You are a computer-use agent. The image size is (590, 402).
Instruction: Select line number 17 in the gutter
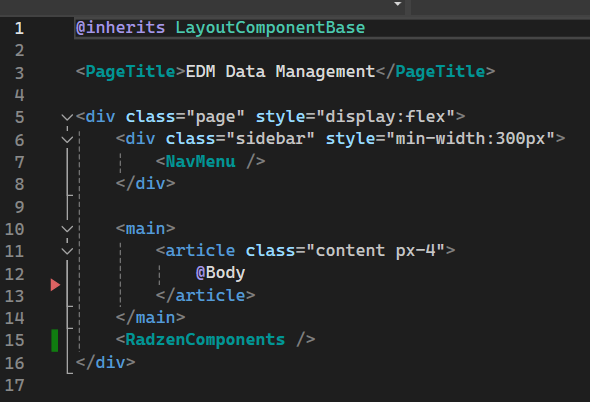point(14,385)
